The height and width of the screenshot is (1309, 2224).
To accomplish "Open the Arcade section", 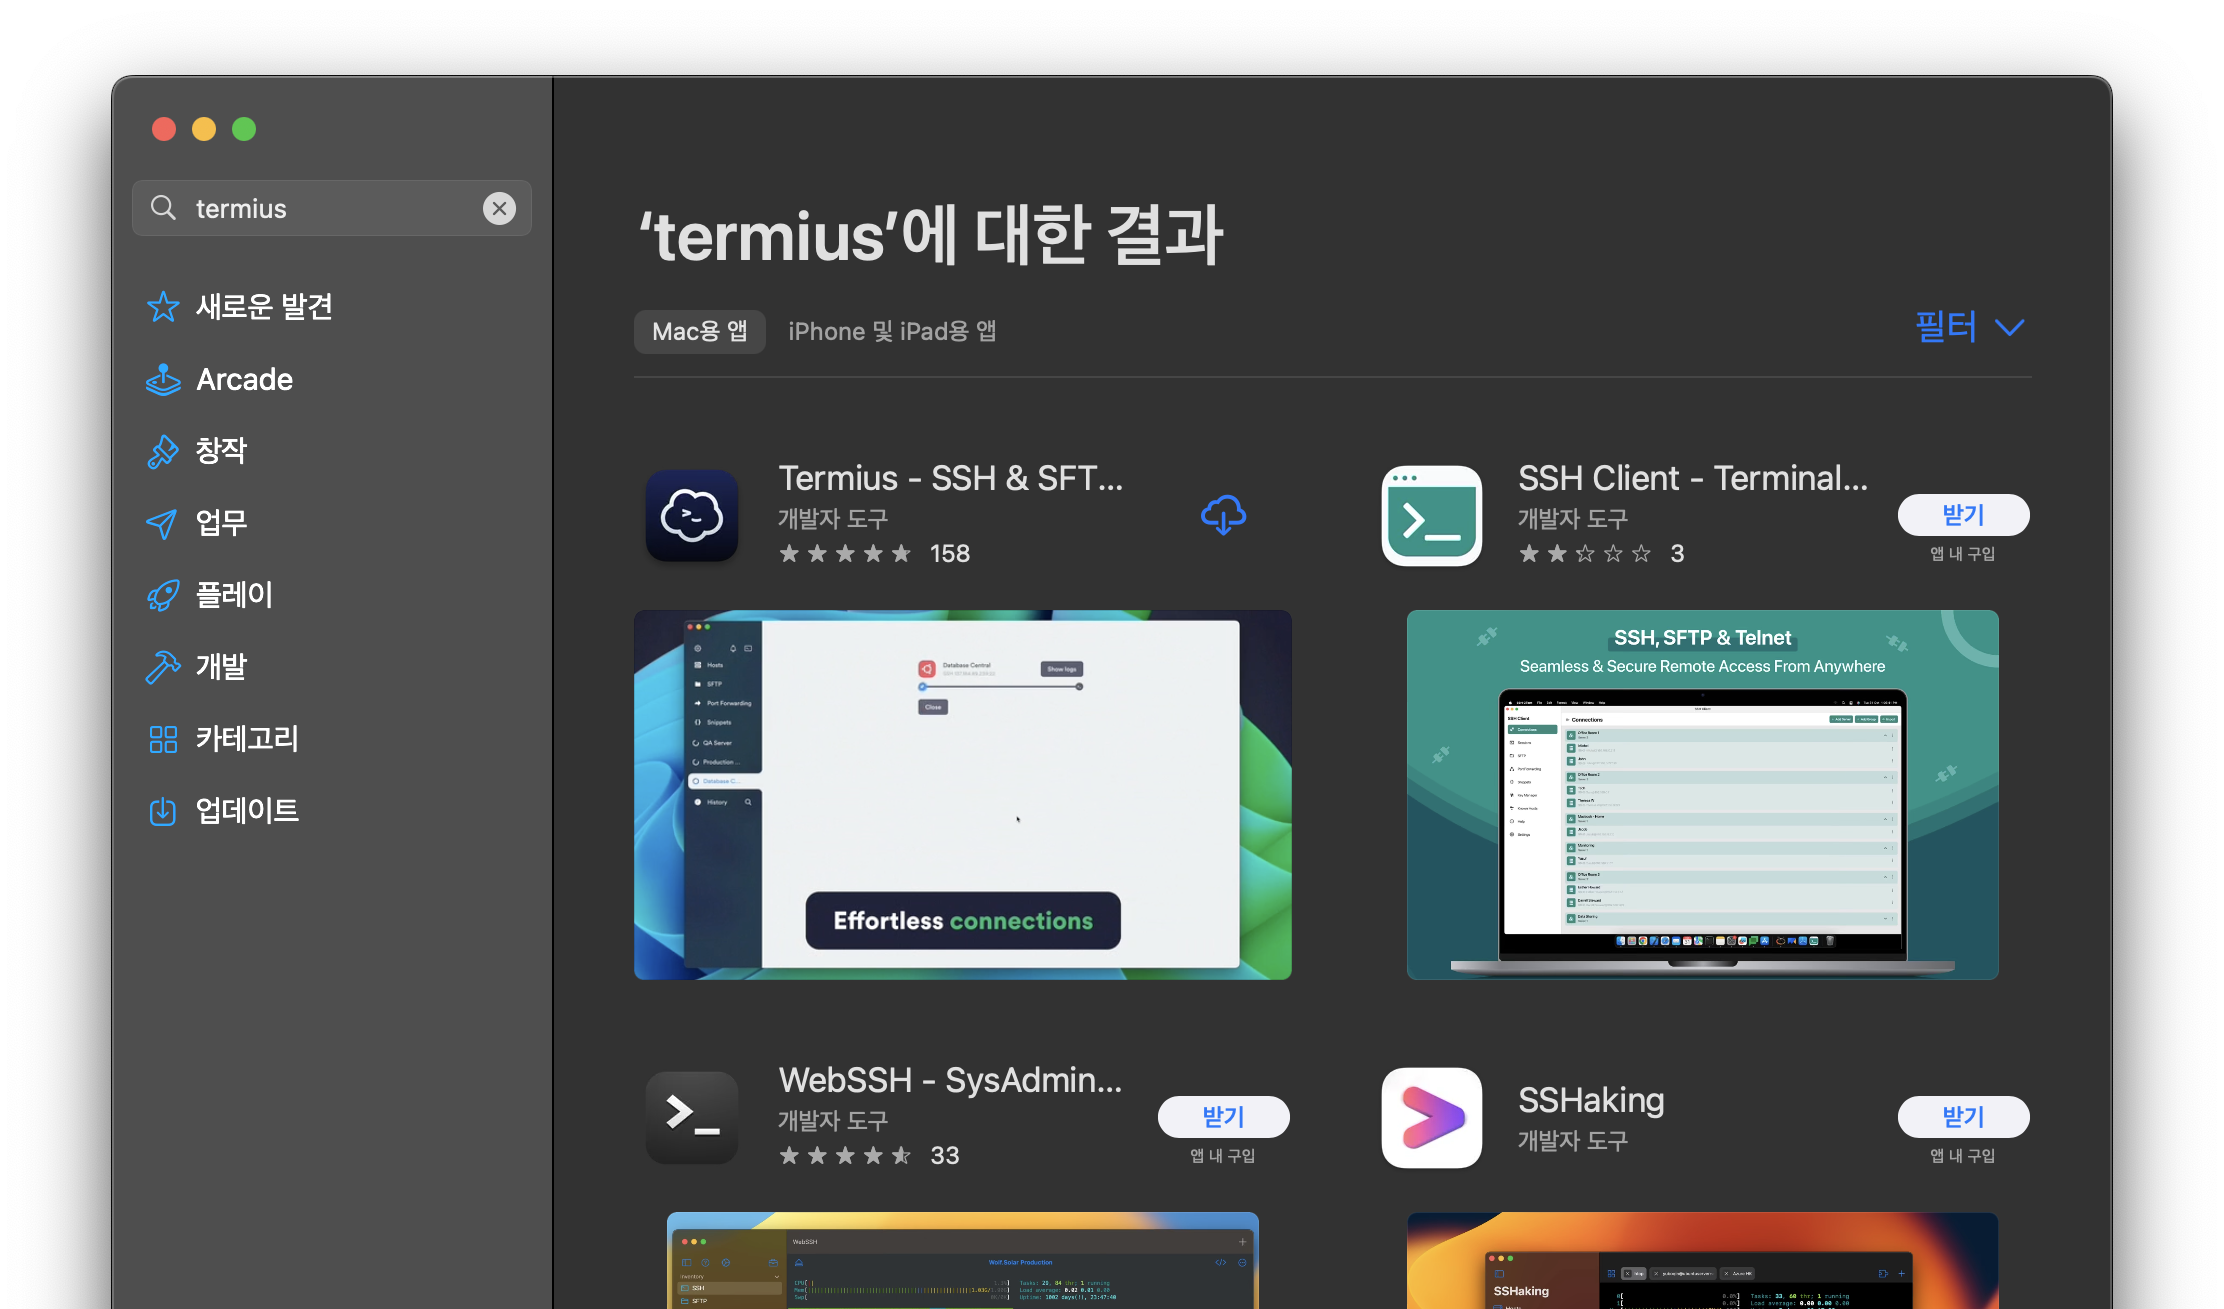I will (x=244, y=380).
